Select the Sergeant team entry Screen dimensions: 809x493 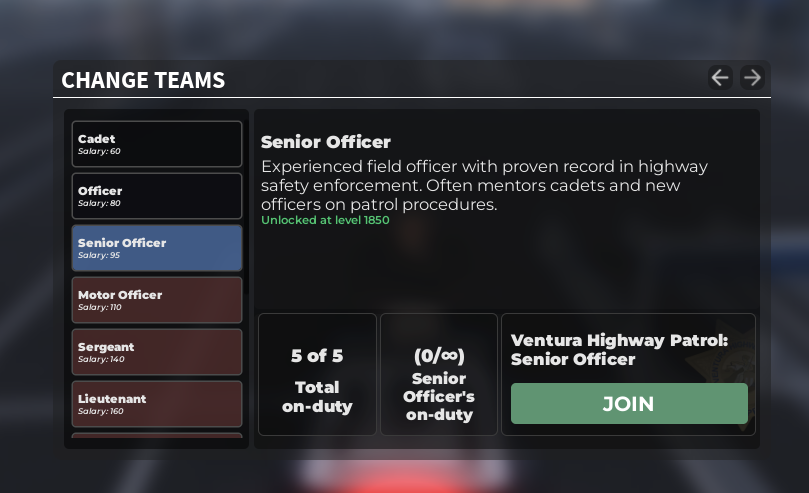pyautogui.click(x=157, y=352)
